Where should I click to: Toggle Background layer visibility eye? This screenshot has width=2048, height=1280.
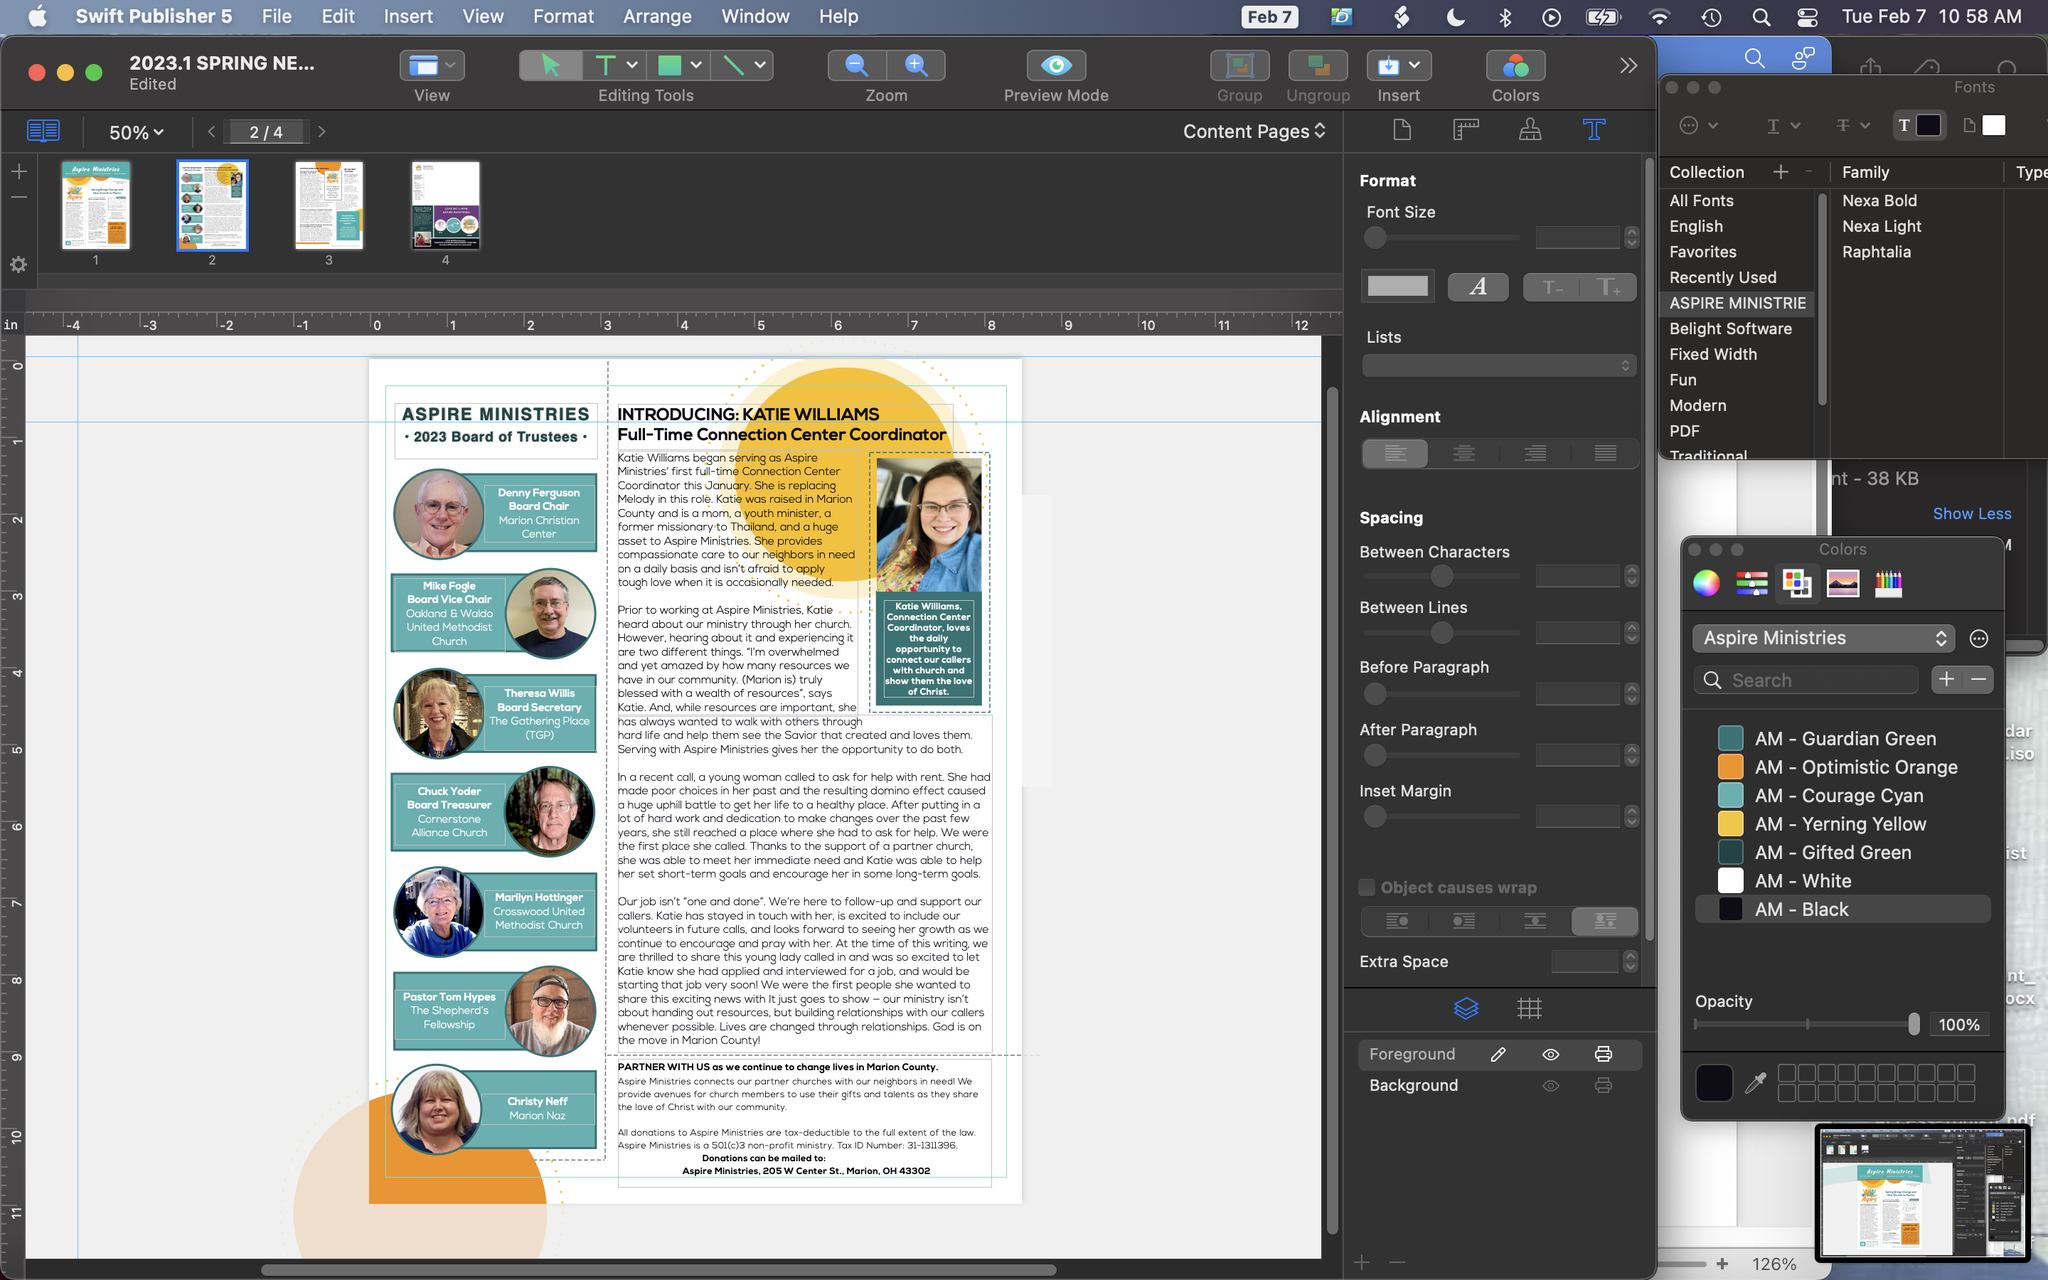[x=1551, y=1085]
